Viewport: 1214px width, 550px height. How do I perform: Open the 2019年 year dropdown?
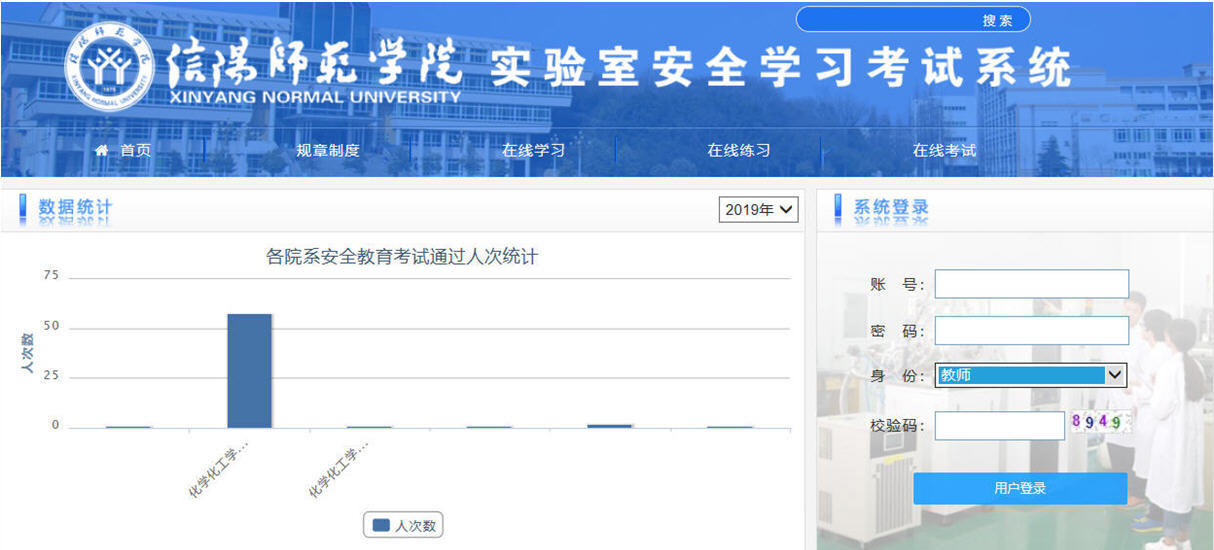[x=758, y=209]
